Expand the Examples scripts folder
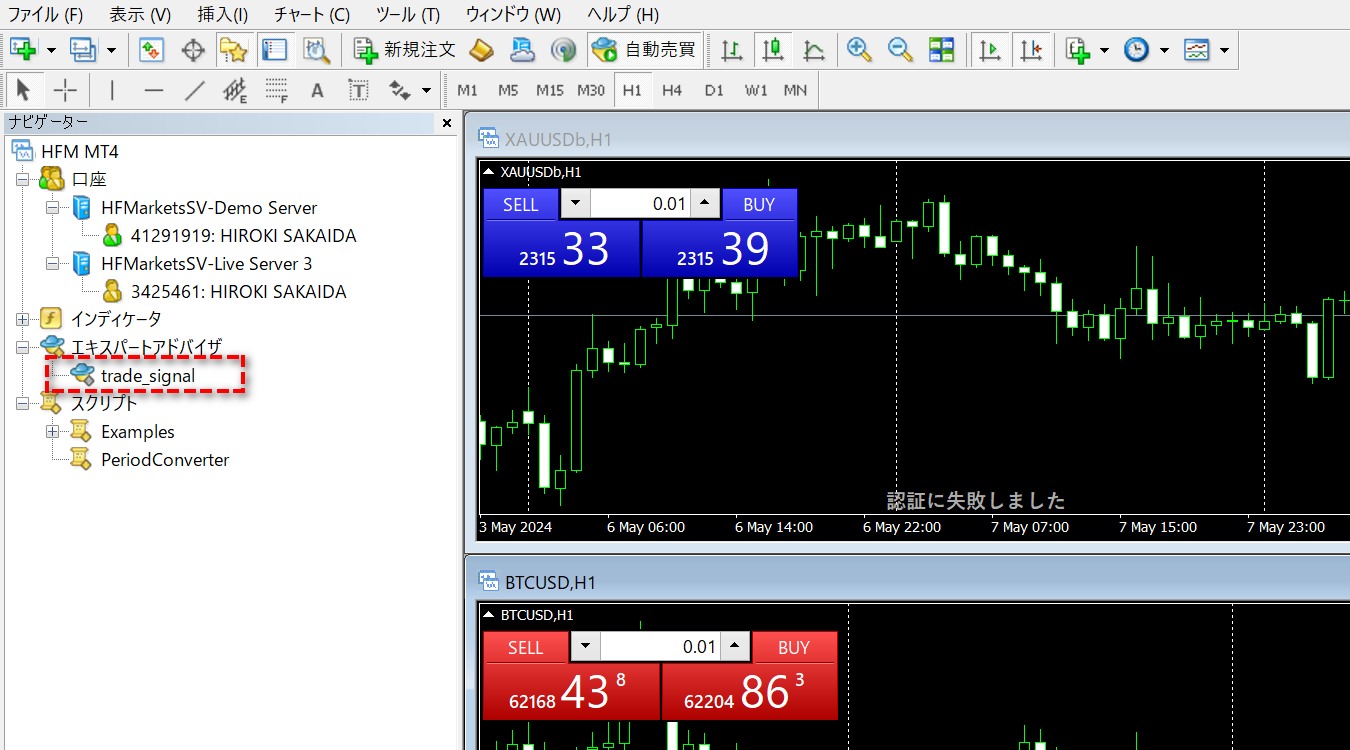This screenshot has height=750, width=1350. click(x=52, y=432)
